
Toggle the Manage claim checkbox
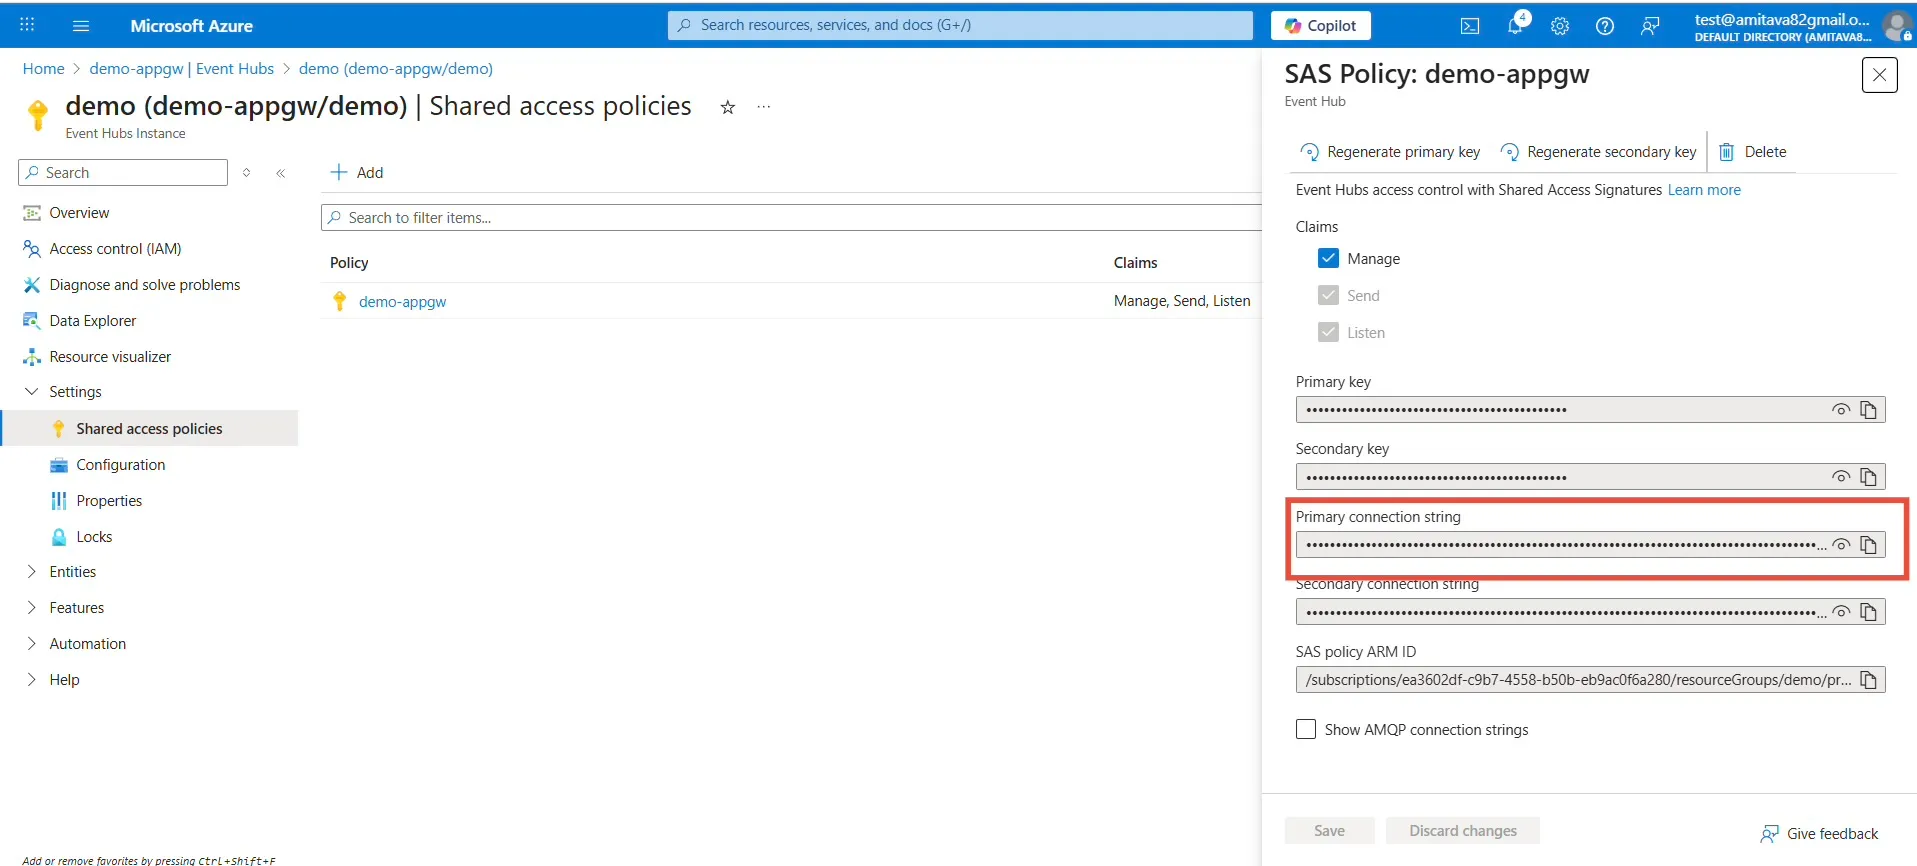(x=1328, y=258)
